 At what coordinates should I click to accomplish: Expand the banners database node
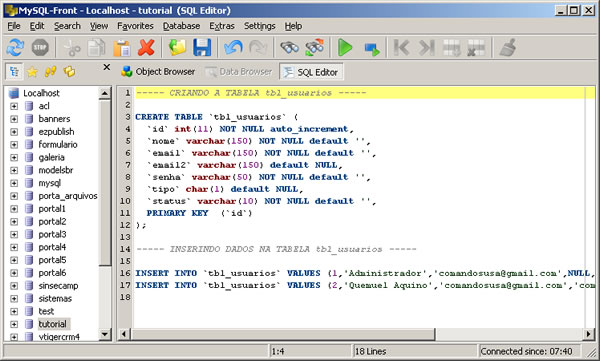(14, 119)
